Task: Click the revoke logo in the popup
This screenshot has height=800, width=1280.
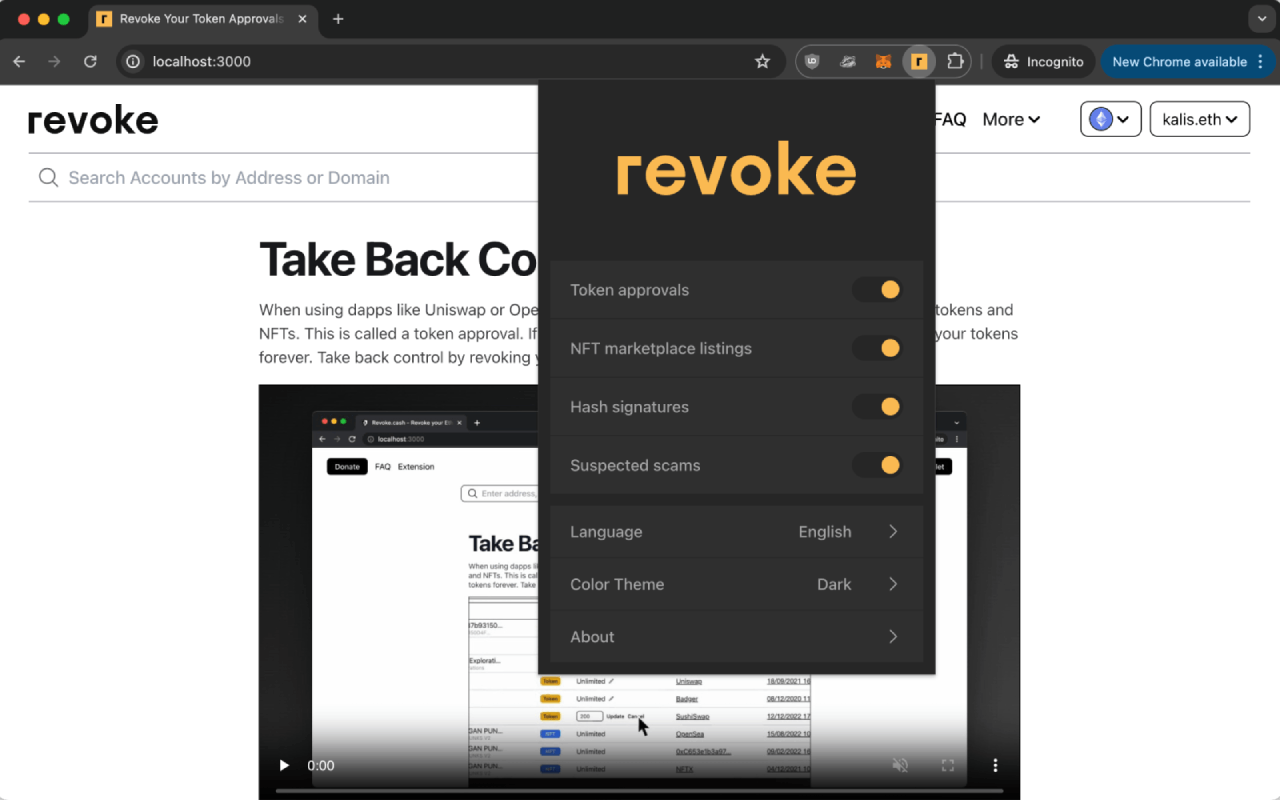Action: coord(736,168)
